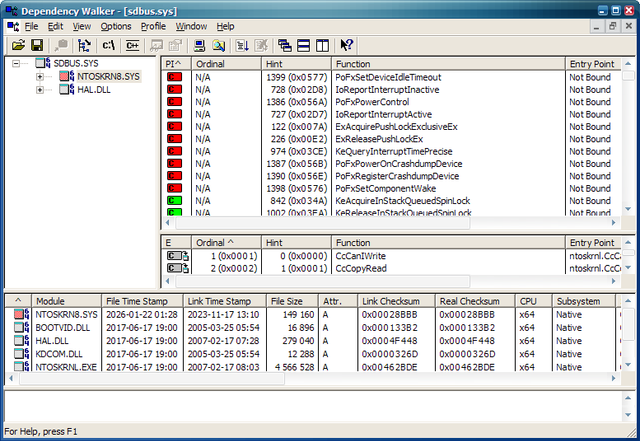Minimize the sdbus.sys child window
Image resolution: width=640 pixels, height=441 pixels.
click(597, 27)
